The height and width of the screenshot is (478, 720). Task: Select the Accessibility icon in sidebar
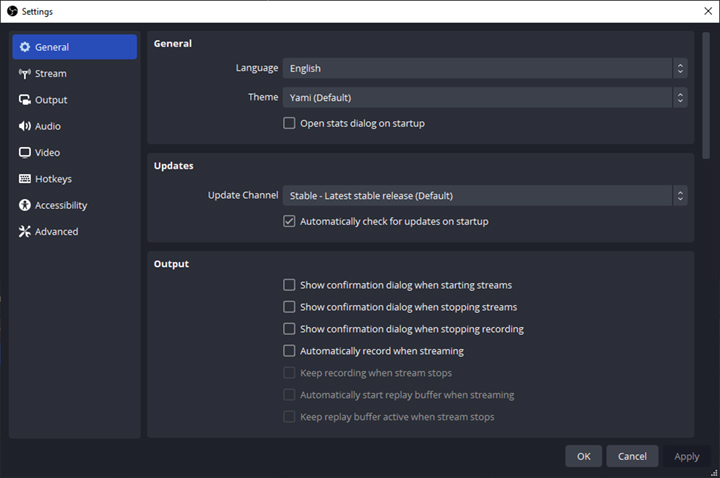pos(25,205)
